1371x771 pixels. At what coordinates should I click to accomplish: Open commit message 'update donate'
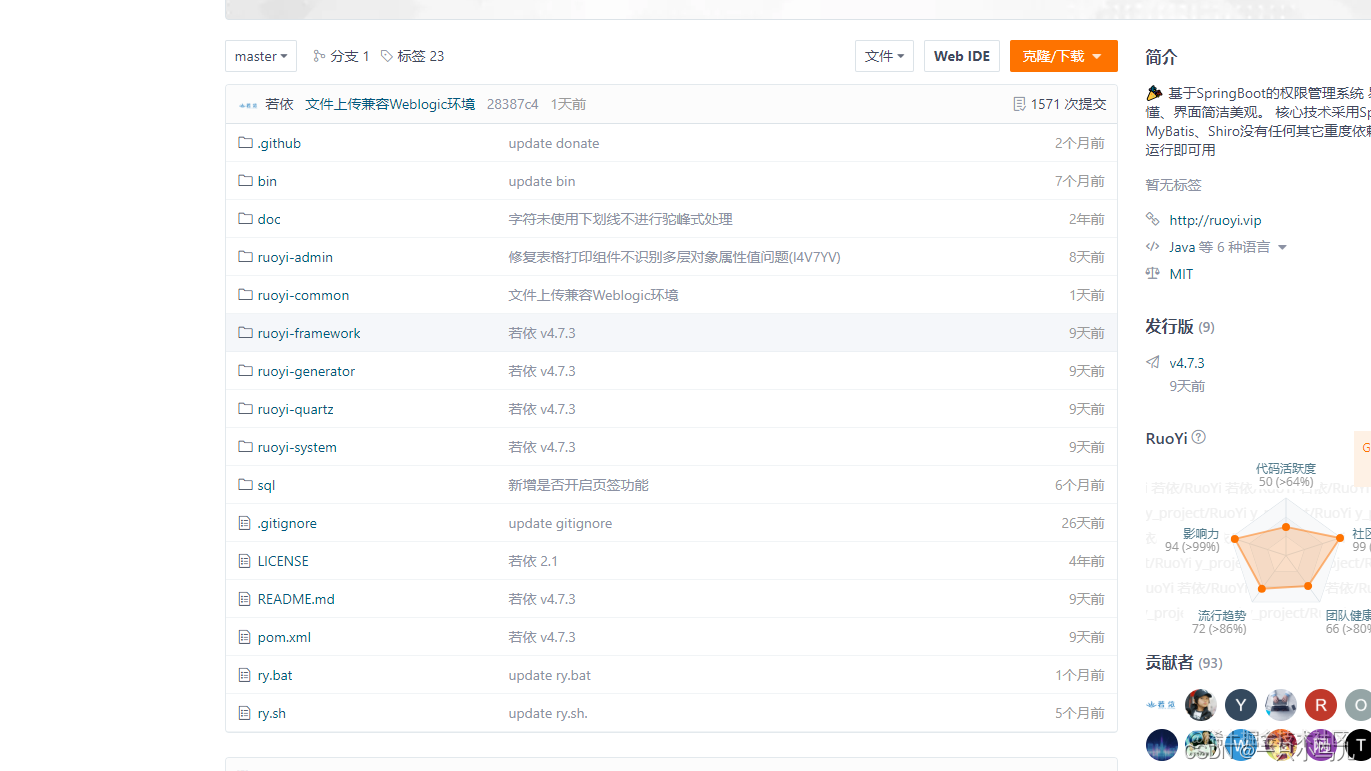[554, 143]
